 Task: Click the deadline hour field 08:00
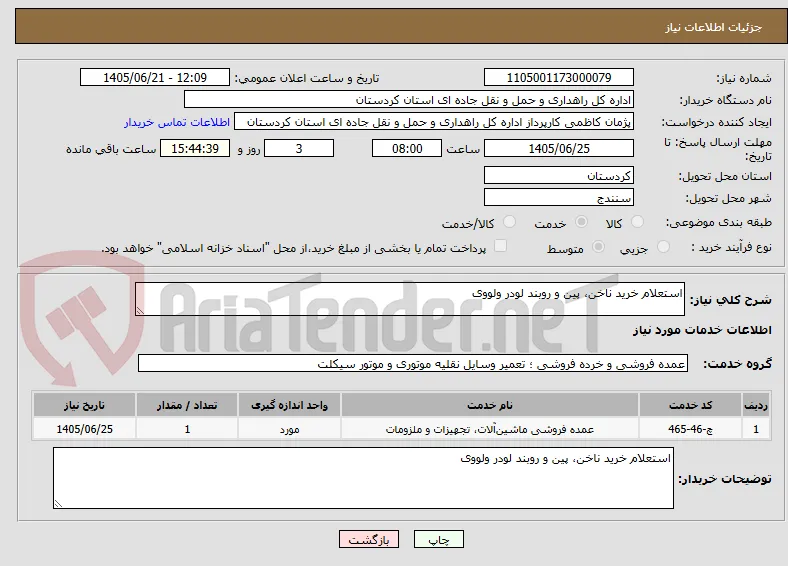click(x=407, y=148)
